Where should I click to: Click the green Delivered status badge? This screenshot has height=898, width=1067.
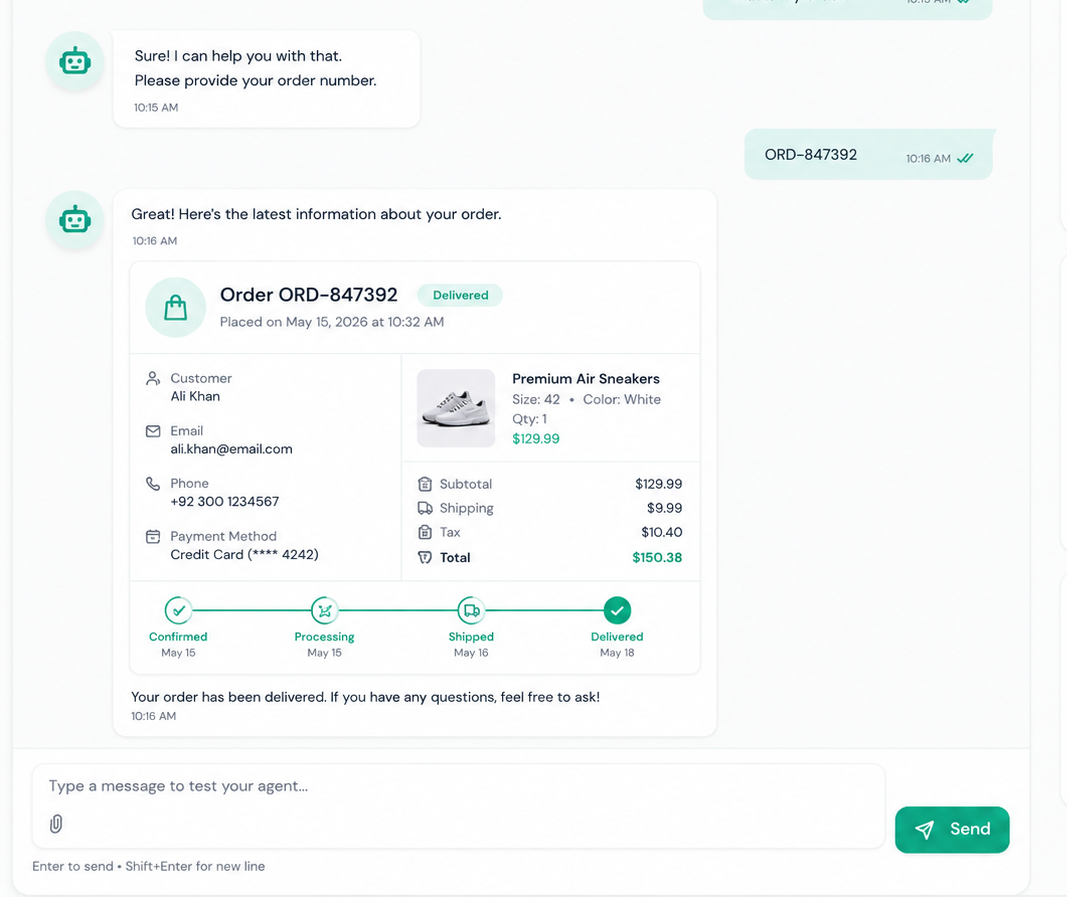tap(460, 295)
